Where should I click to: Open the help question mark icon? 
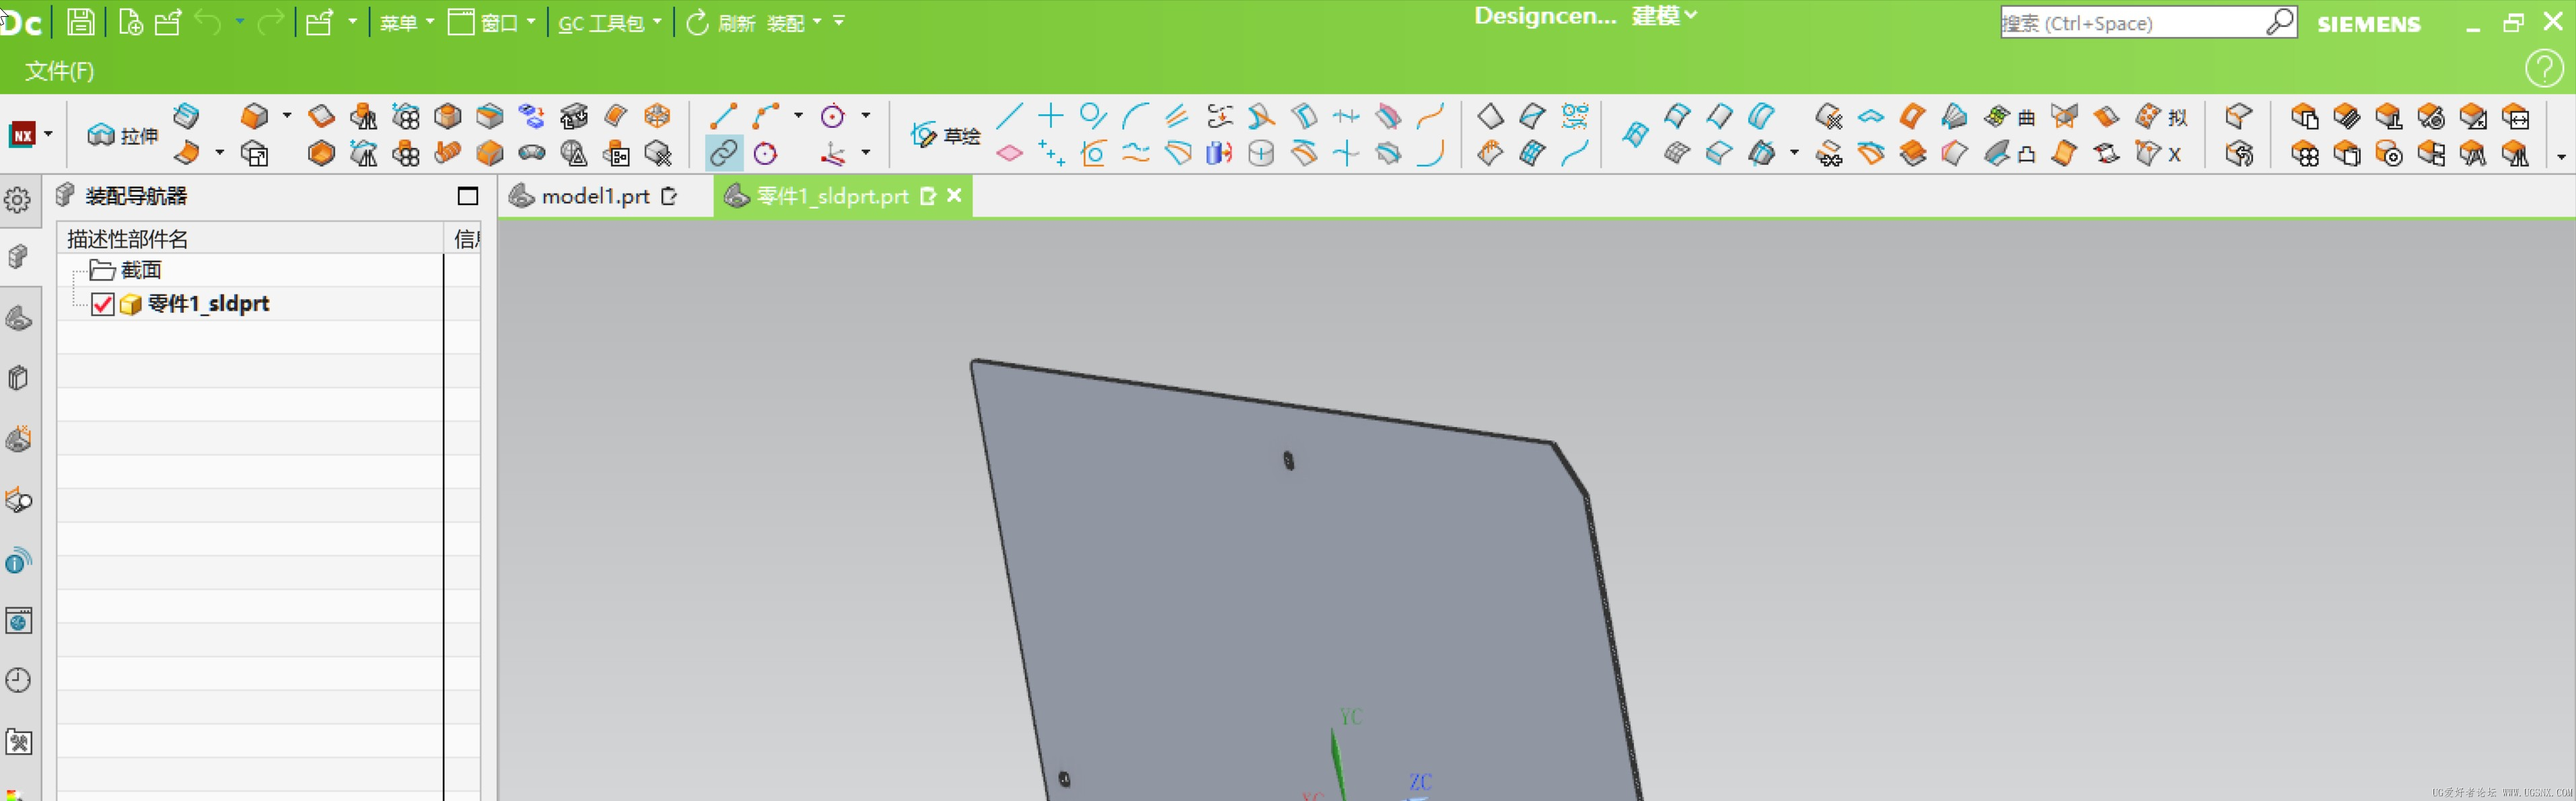2544,69
